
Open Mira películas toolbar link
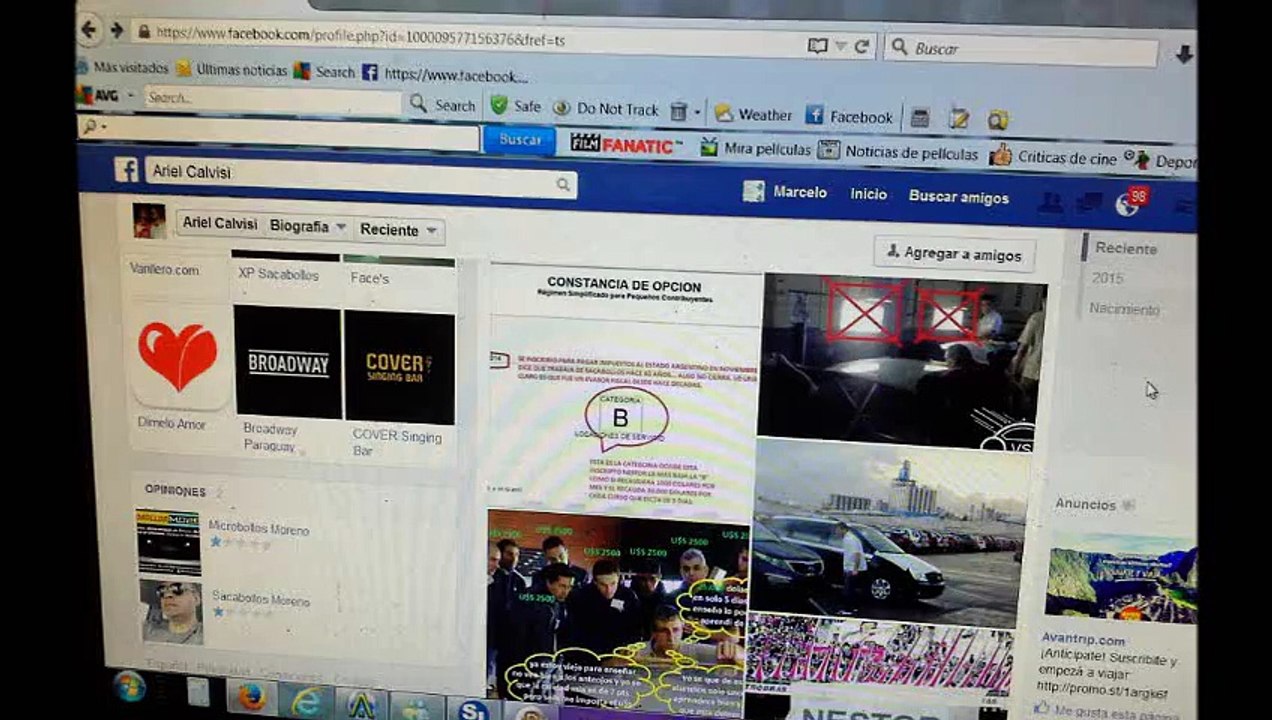click(755, 148)
